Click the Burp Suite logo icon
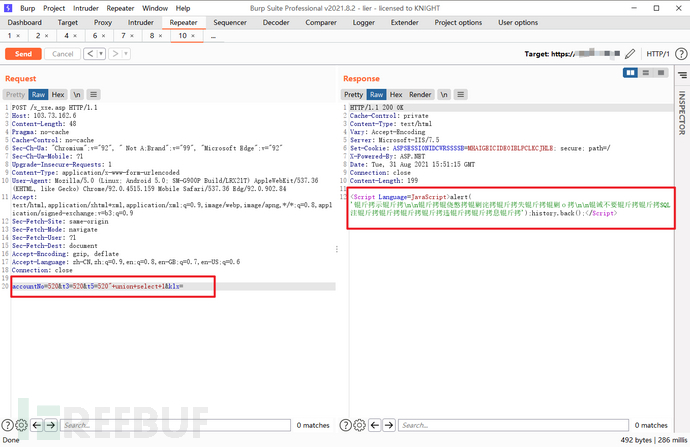This screenshot has width=690, height=447. (x=8, y=8)
